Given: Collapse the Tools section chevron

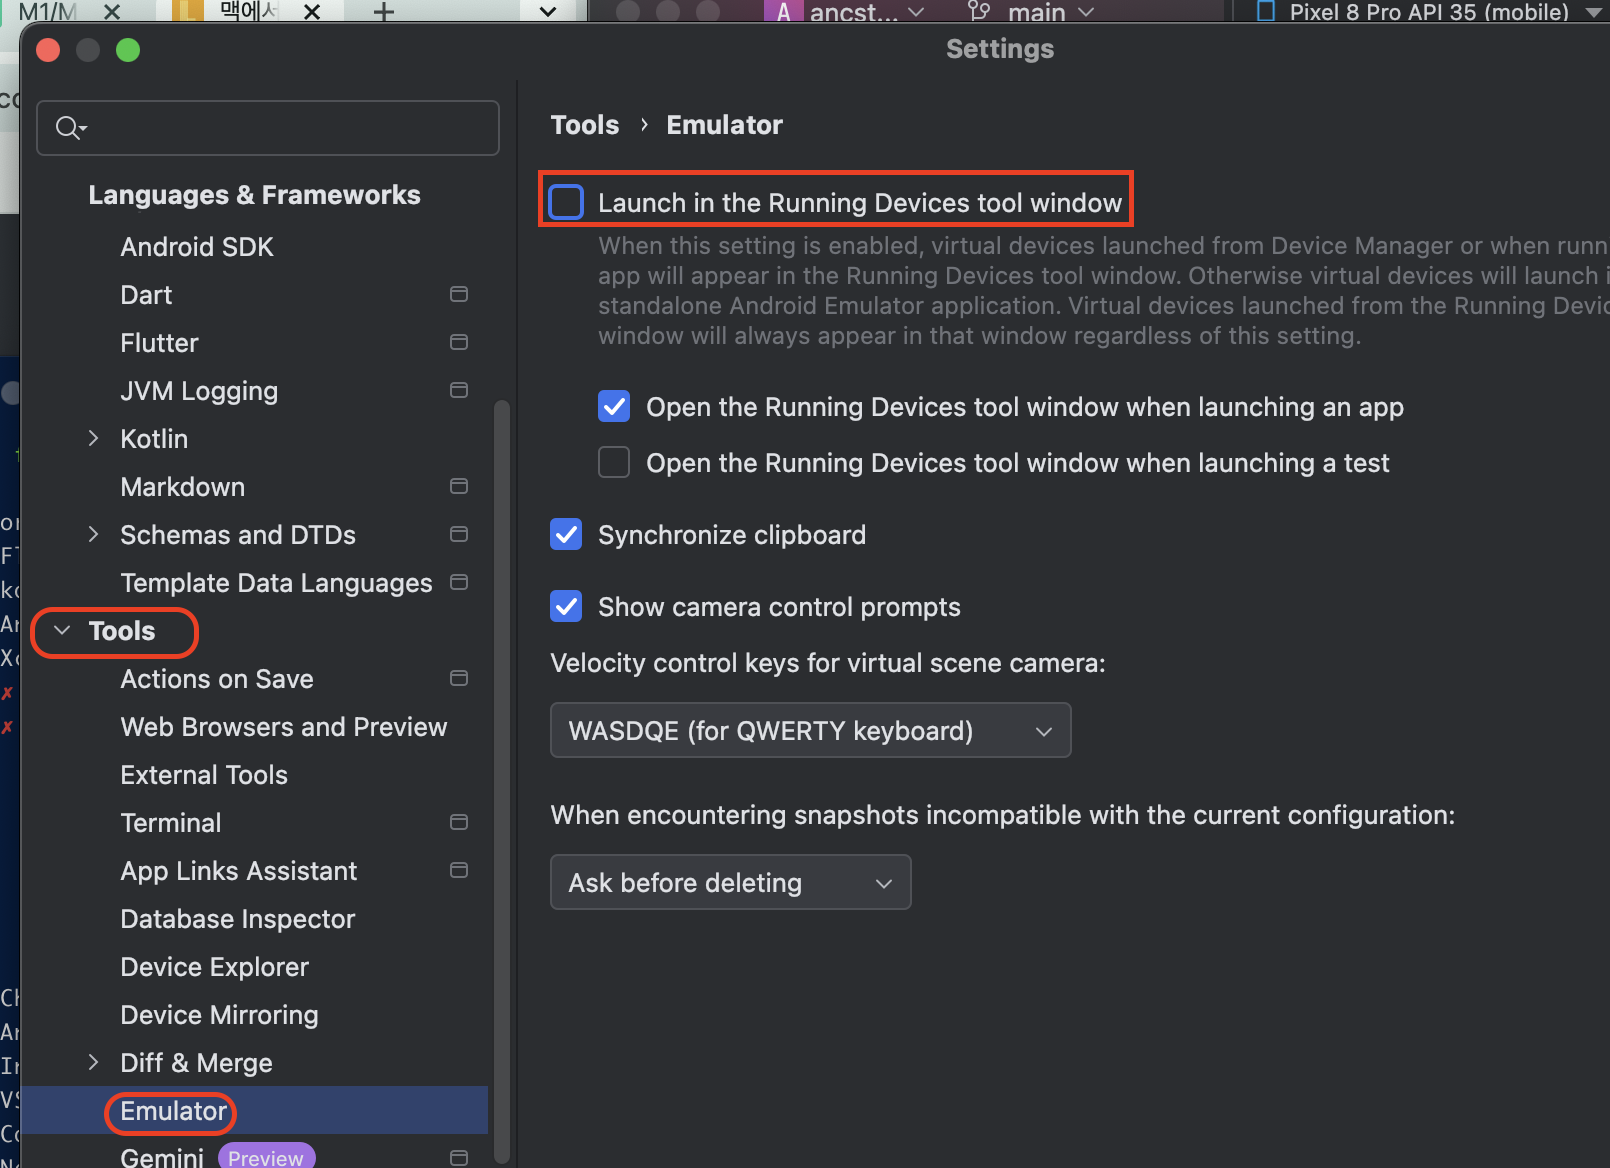Looking at the screenshot, I should click(x=62, y=630).
